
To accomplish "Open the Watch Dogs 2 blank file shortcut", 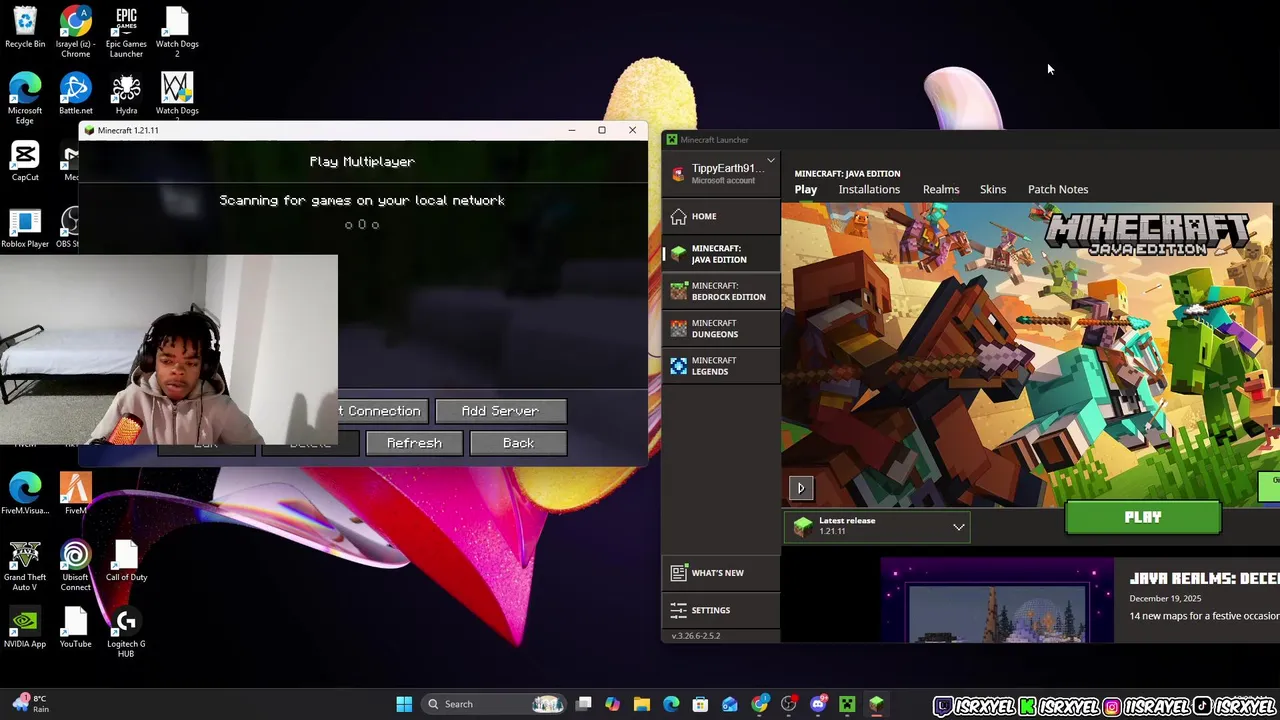I will coord(177,32).
